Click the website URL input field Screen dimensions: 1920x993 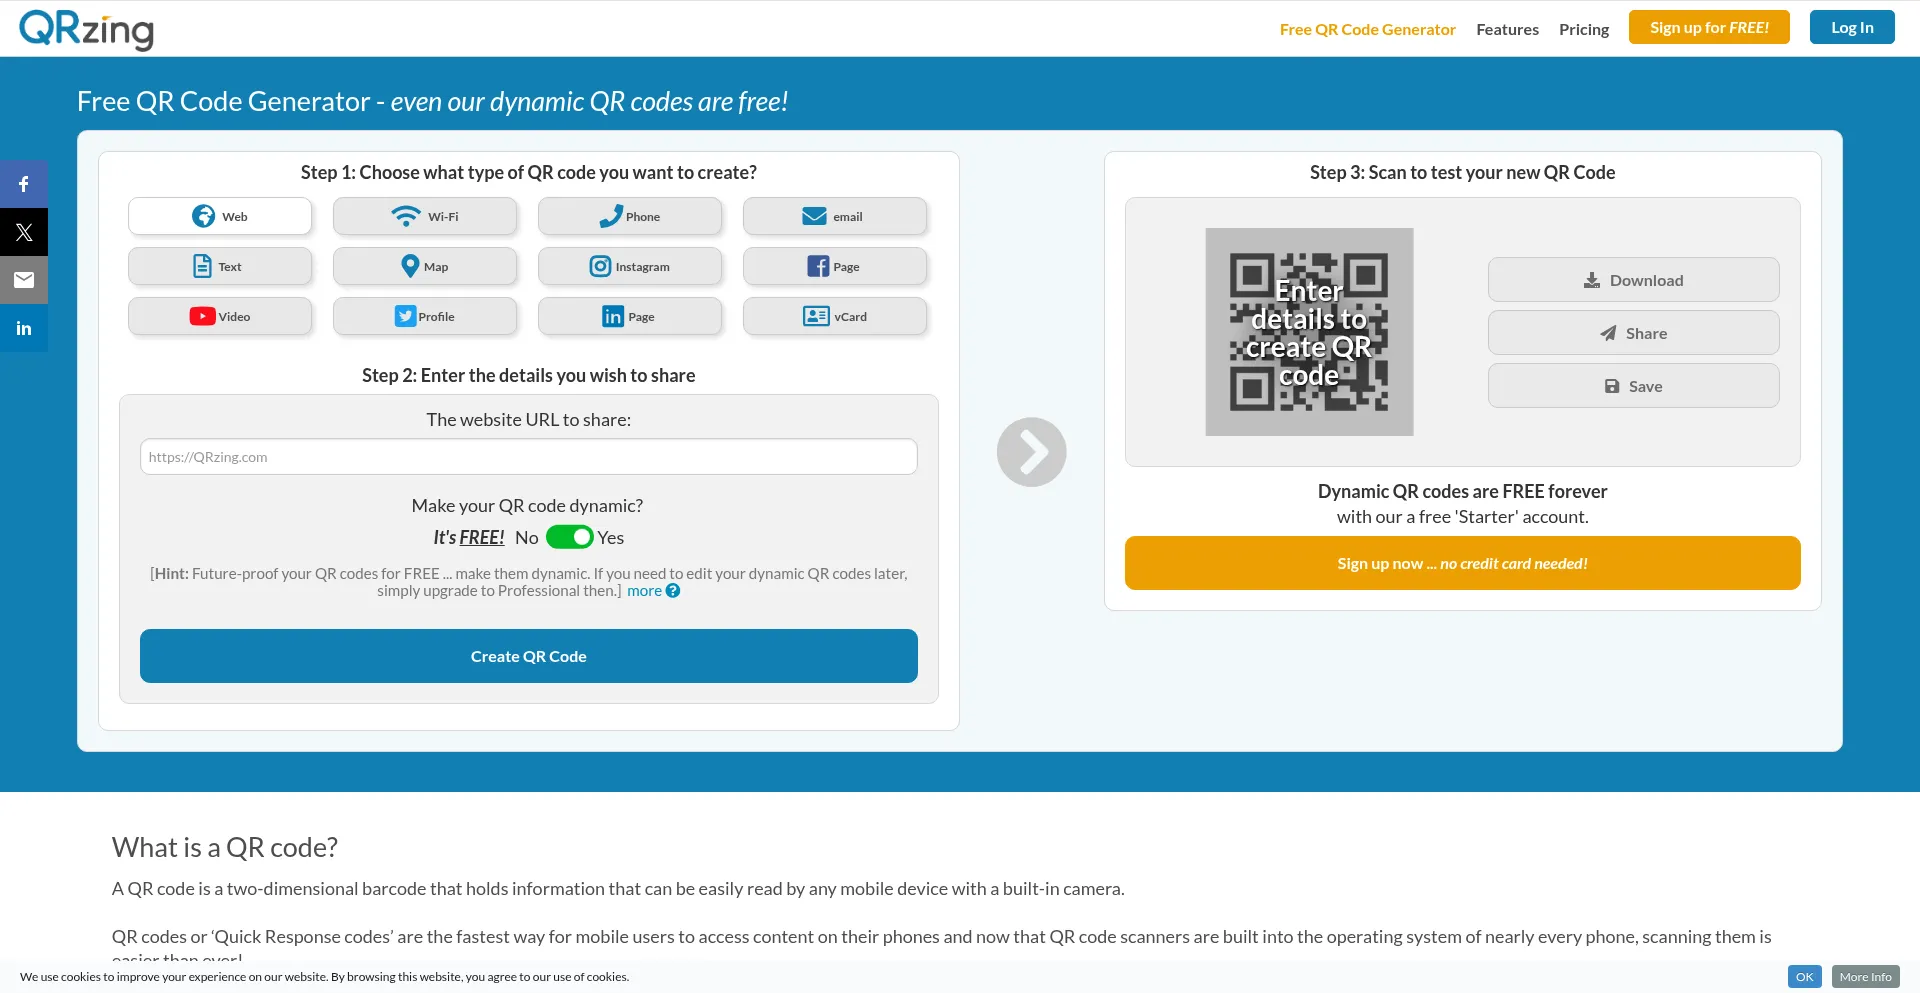click(528, 457)
